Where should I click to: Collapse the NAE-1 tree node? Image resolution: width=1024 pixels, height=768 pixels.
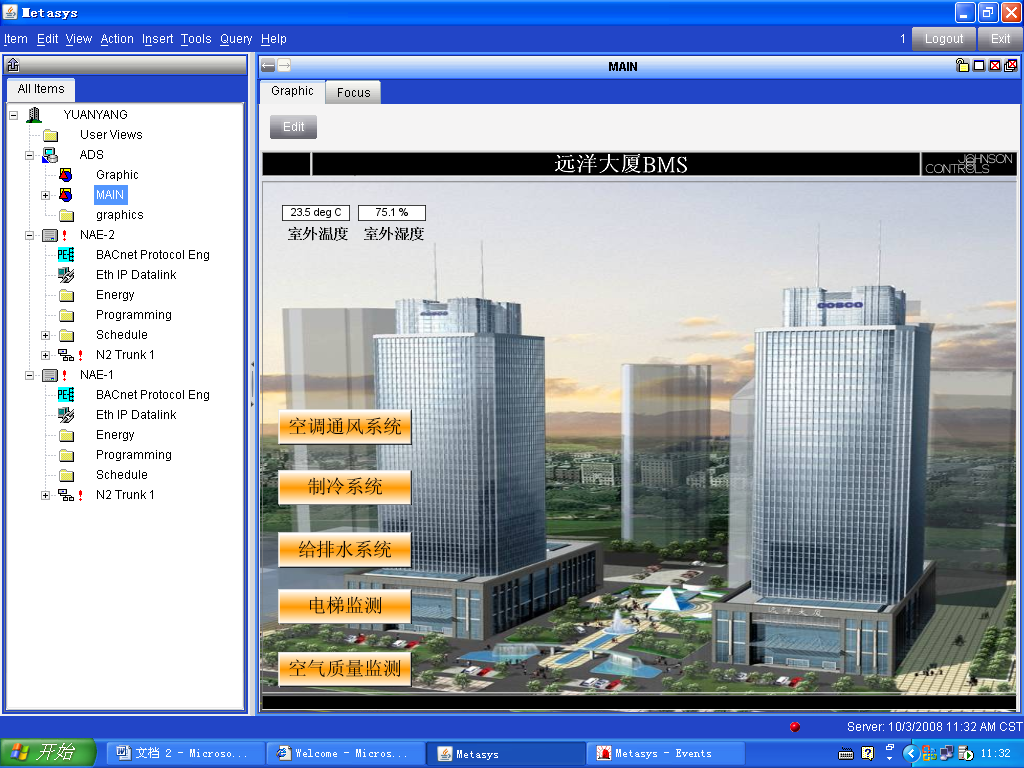29,375
